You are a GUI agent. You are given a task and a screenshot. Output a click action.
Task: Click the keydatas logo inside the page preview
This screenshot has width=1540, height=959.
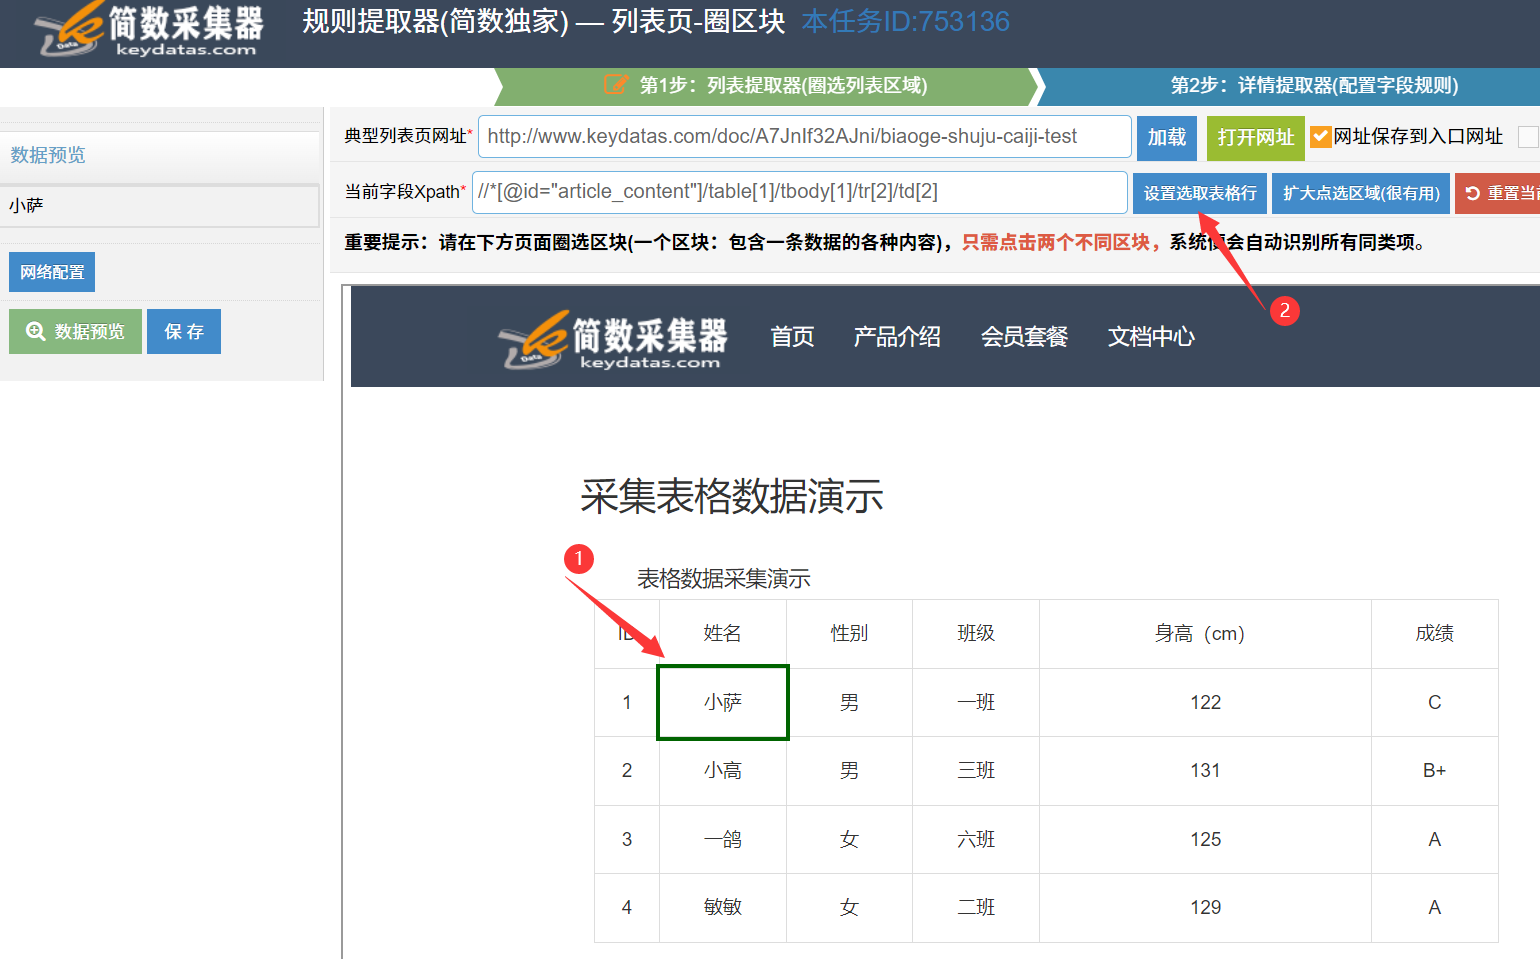click(x=613, y=337)
